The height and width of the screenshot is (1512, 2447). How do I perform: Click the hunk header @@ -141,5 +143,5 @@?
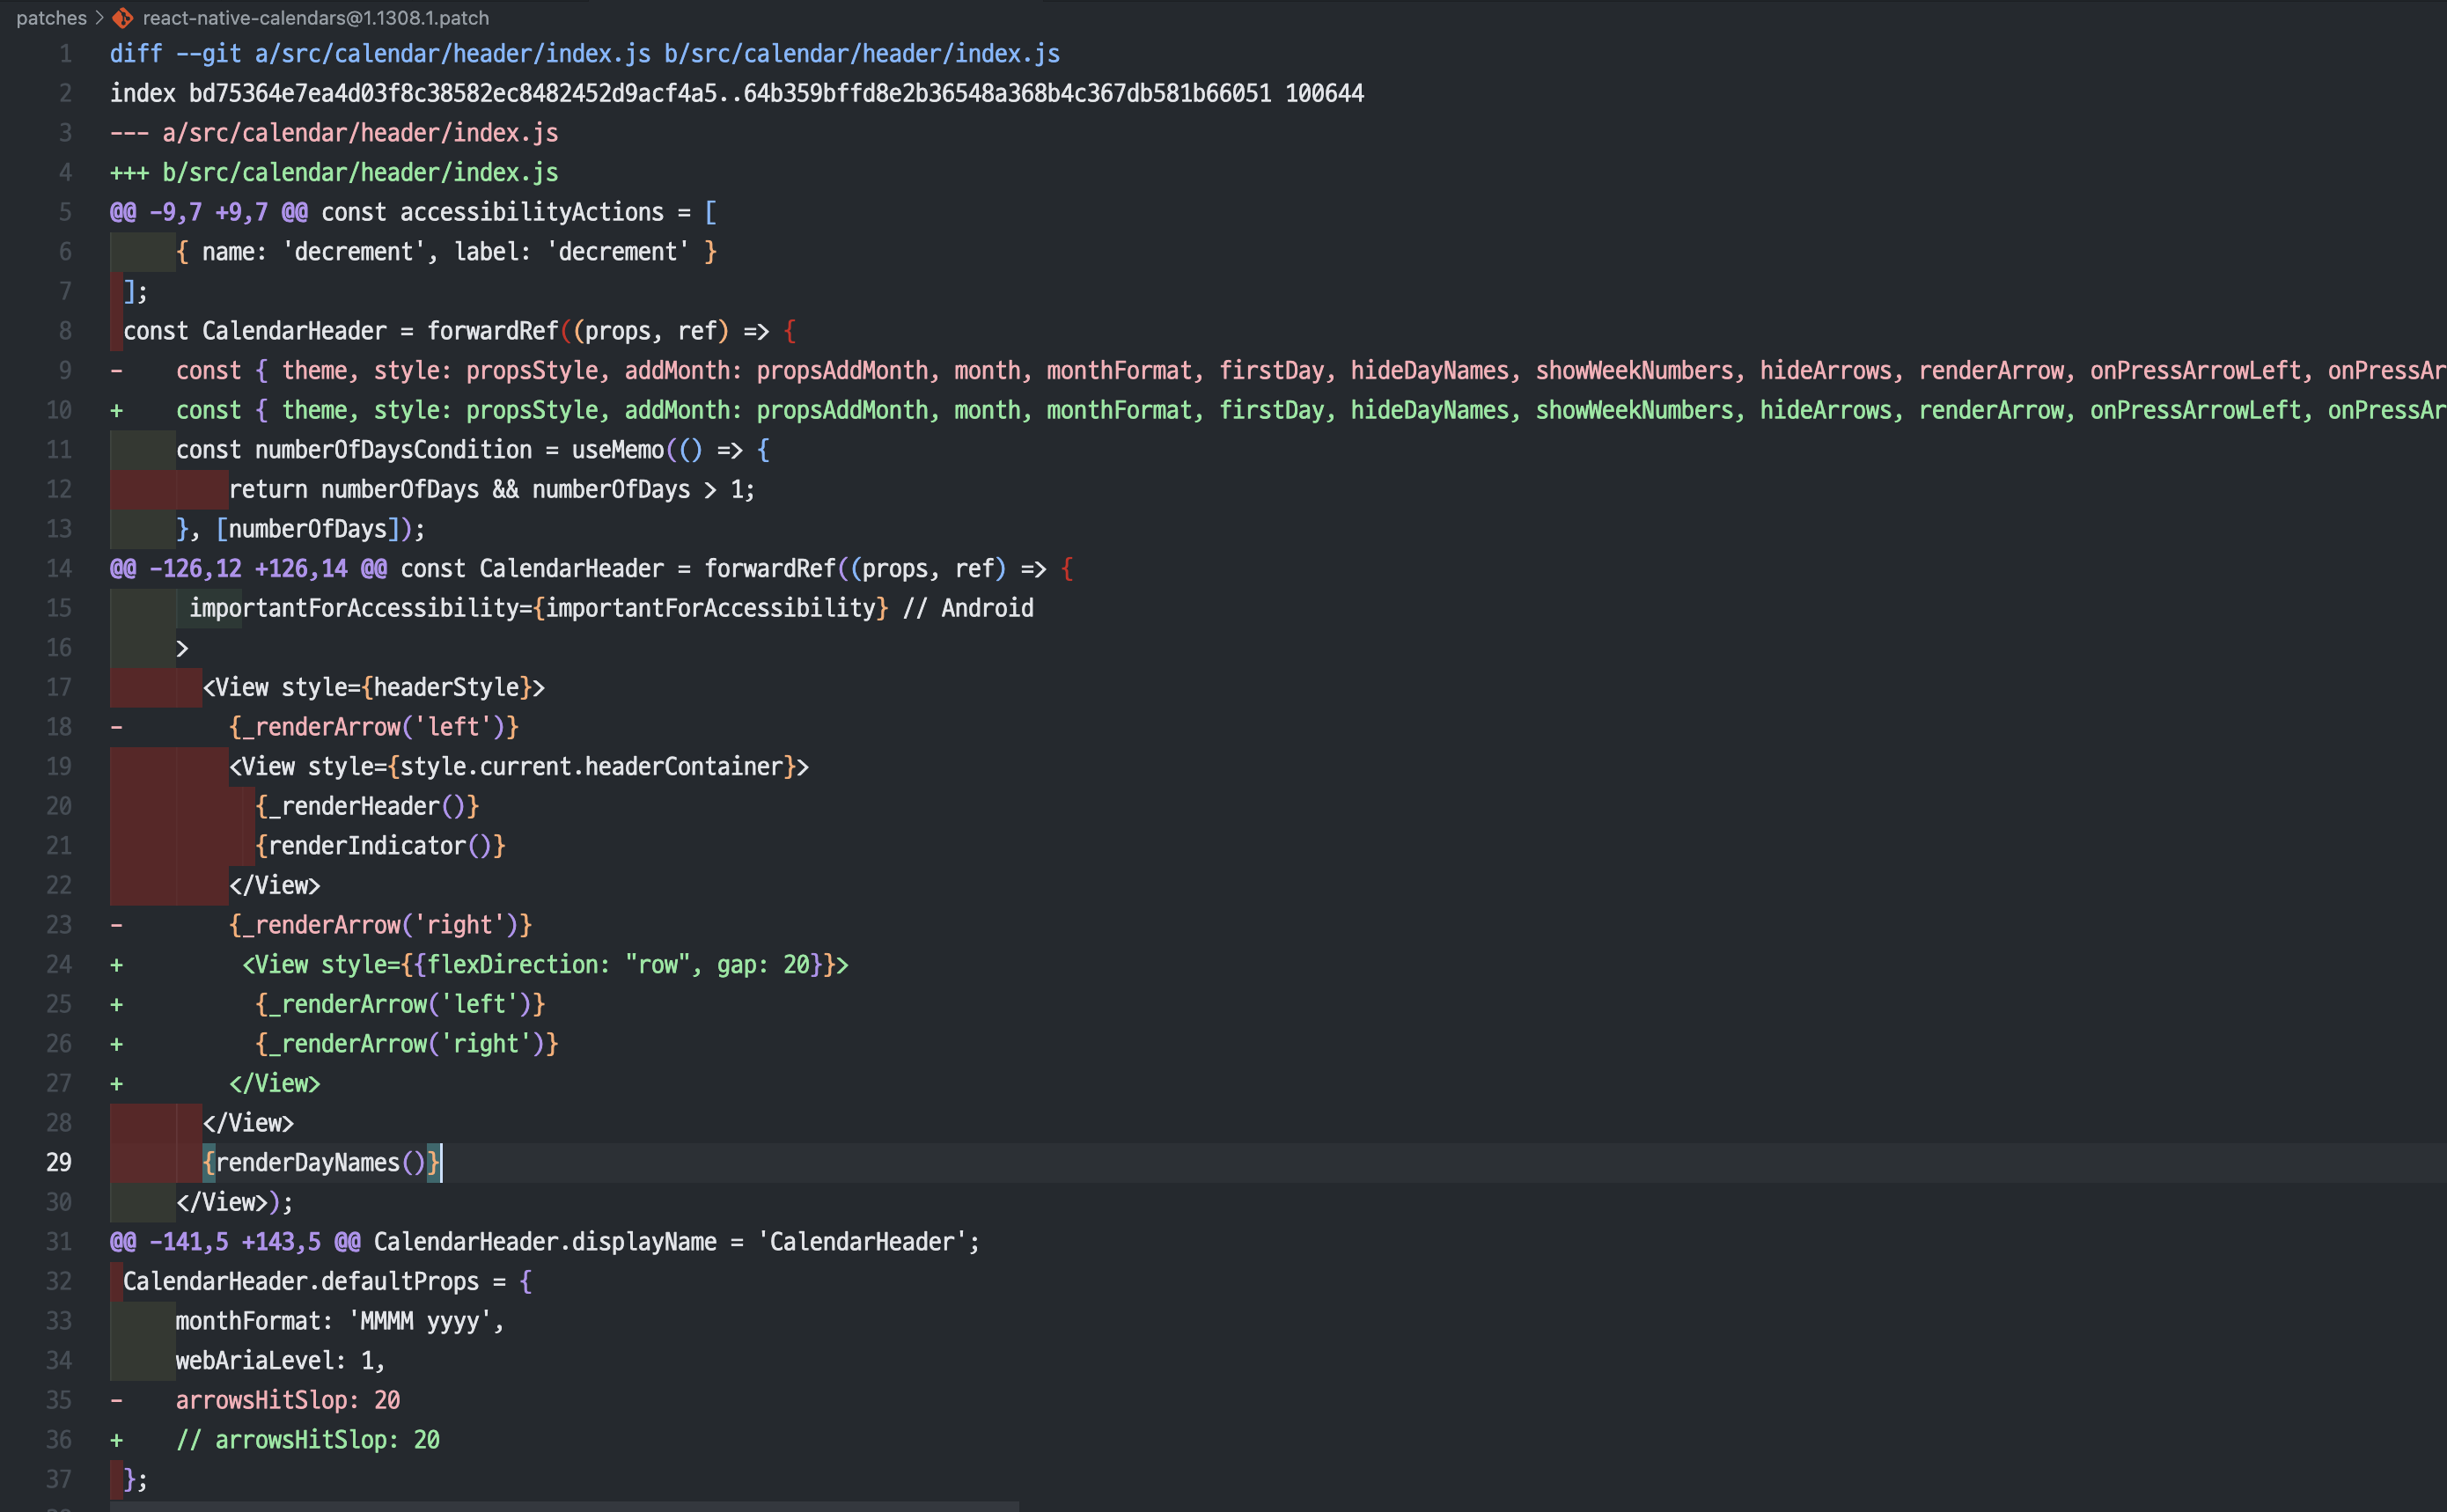click(x=235, y=1242)
